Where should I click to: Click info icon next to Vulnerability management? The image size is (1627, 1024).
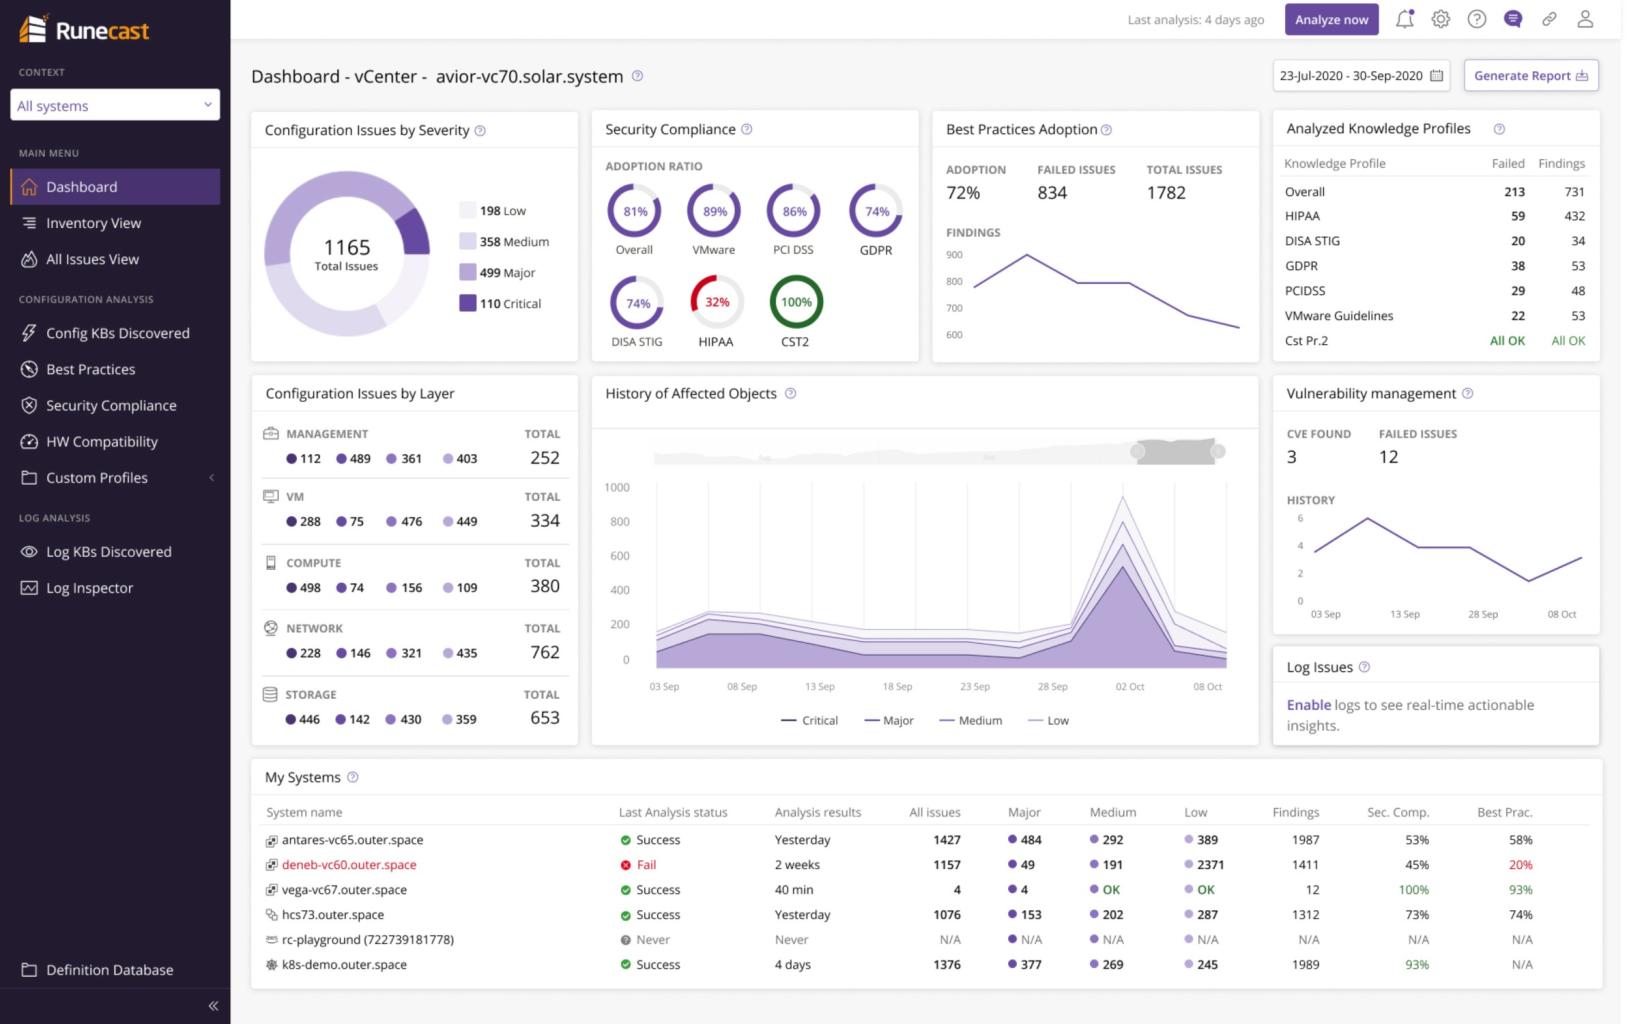pos(1467,394)
